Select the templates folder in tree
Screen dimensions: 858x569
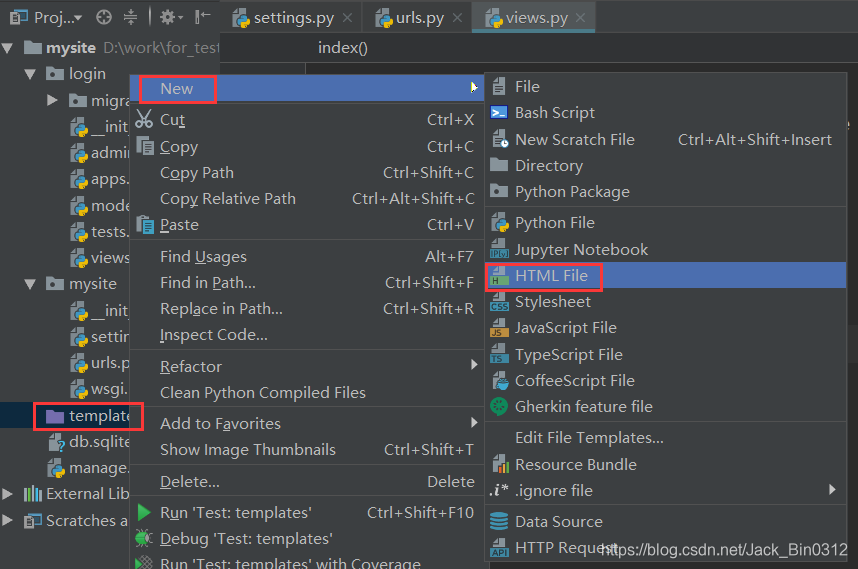click(x=88, y=416)
